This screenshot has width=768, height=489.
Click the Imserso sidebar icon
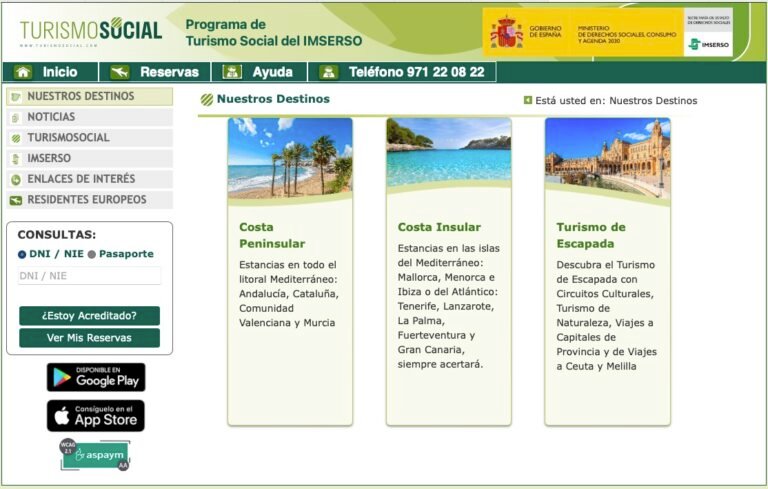(16, 159)
